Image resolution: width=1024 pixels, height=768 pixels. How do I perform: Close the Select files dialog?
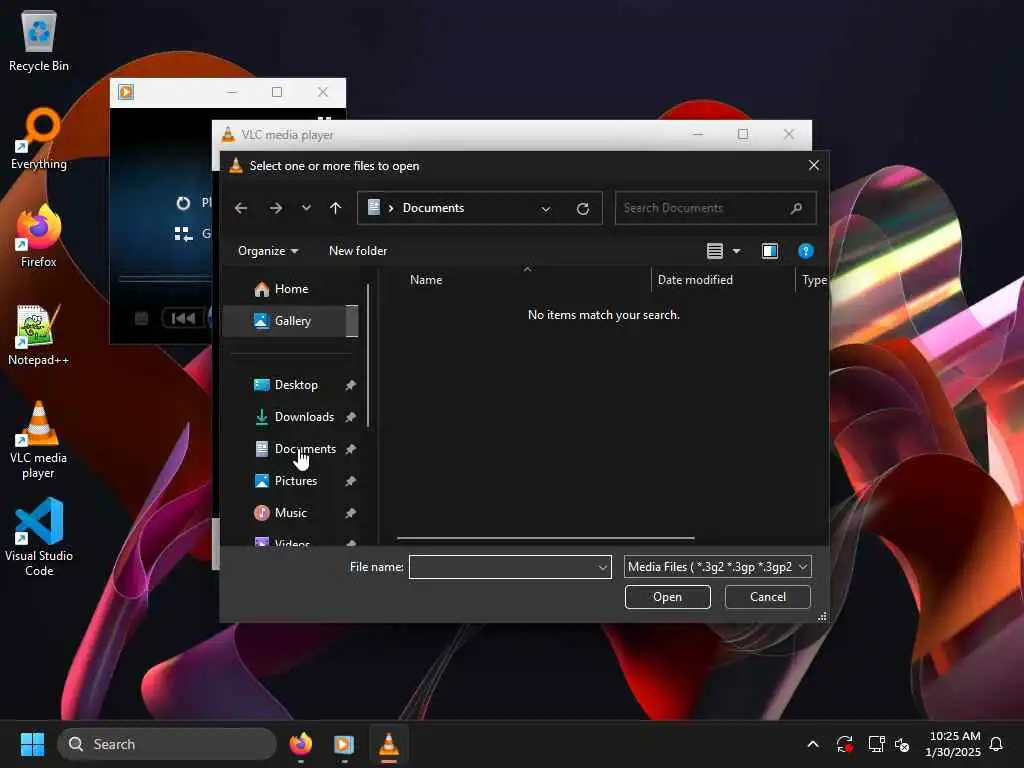tap(814, 165)
